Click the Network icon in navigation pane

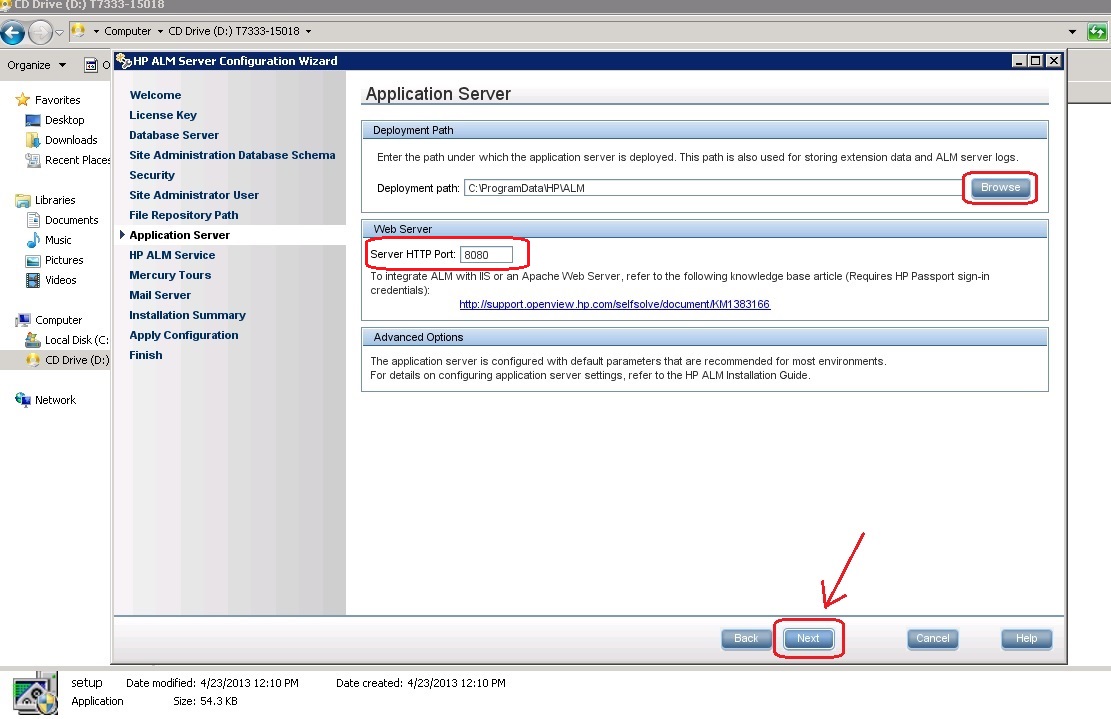point(23,400)
